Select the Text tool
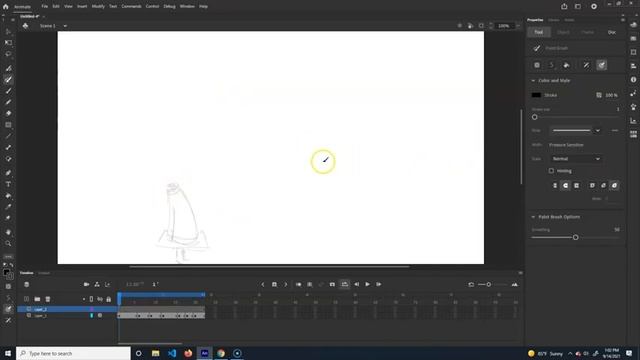The width and height of the screenshot is (640, 360). 8,184
